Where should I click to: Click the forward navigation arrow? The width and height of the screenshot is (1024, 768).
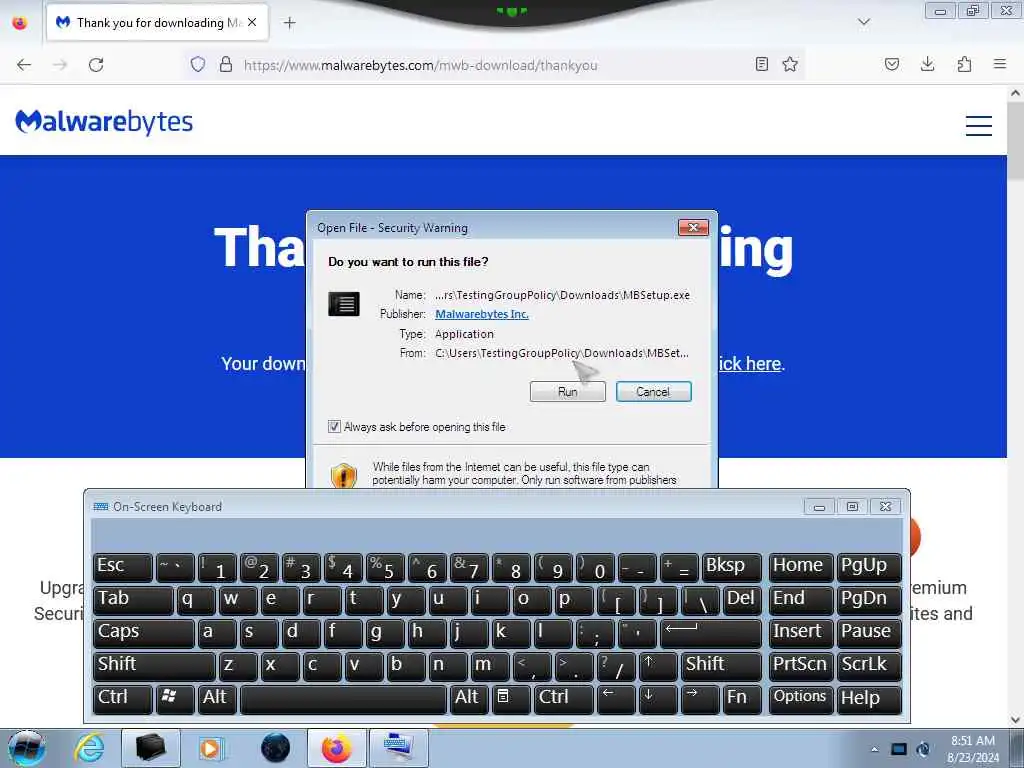pos(60,65)
